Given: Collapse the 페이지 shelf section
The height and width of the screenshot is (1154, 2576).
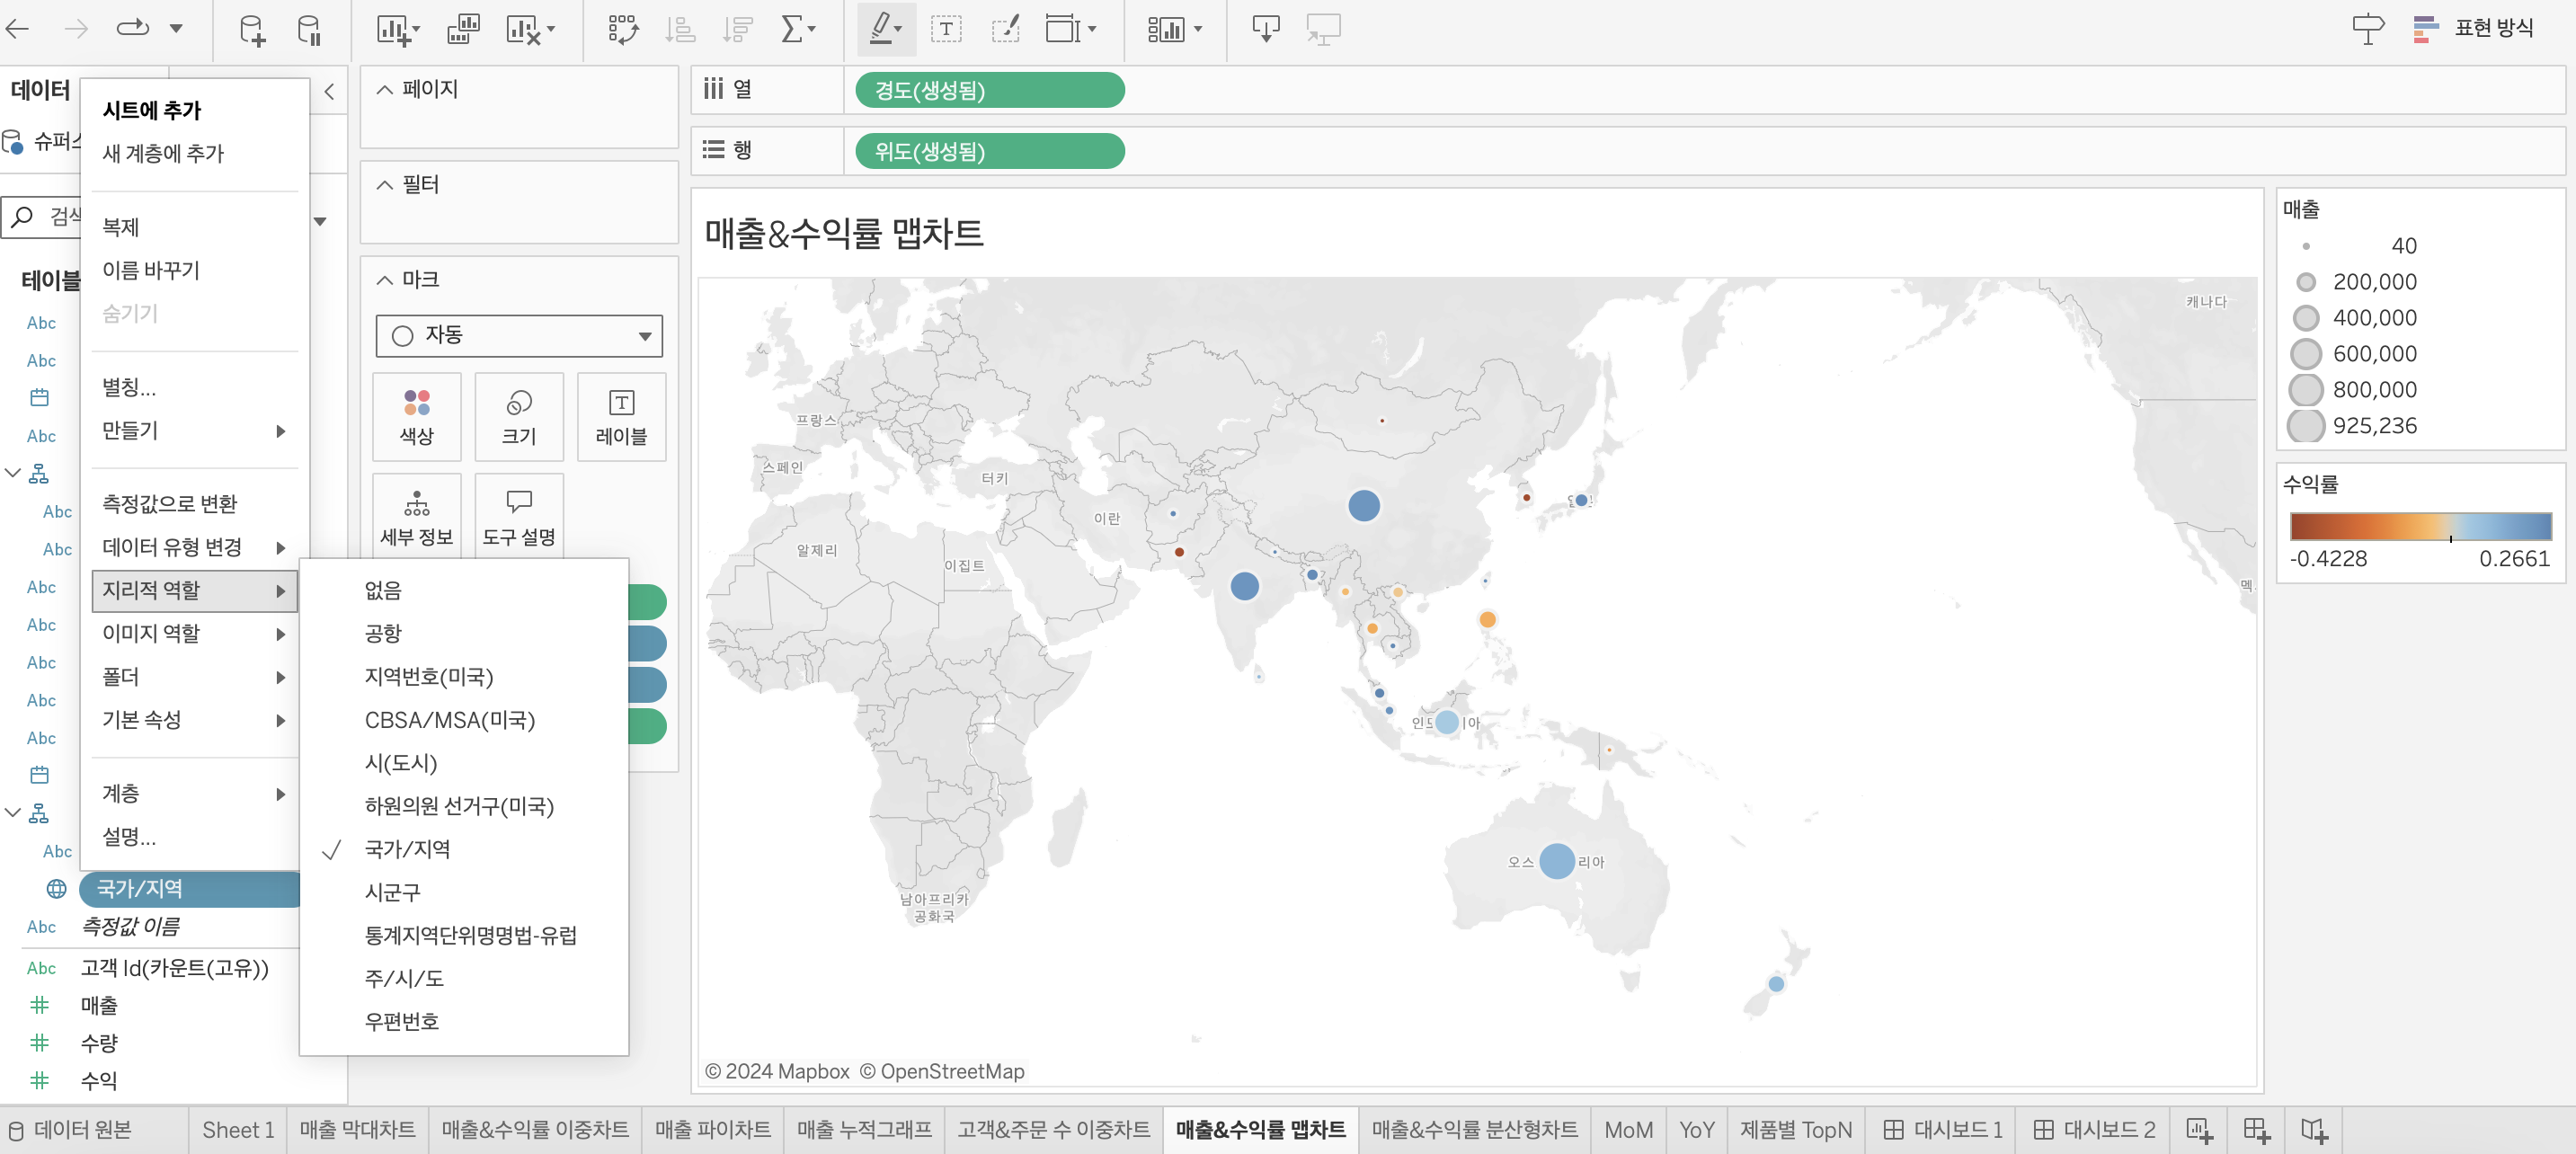Looking at the screenshot, I should [x=384, y=89].
